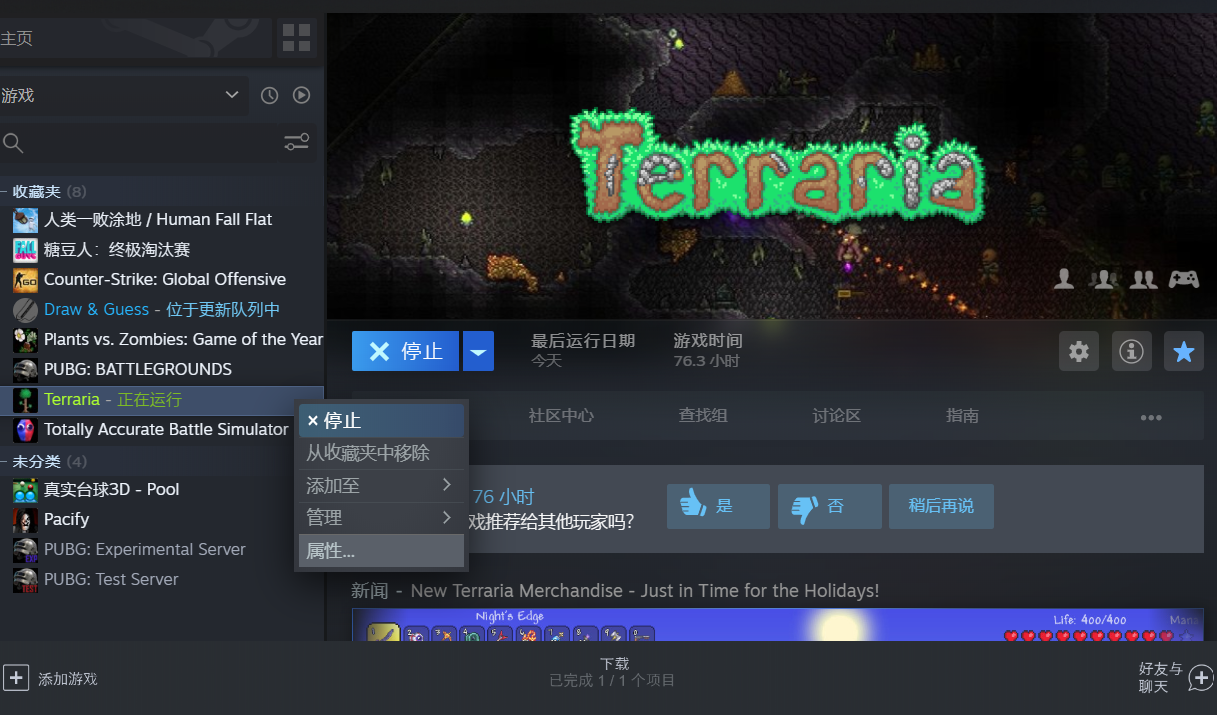Open the library advanced filter settings icon
This screenshot has width=1217, height=715.
296,143
